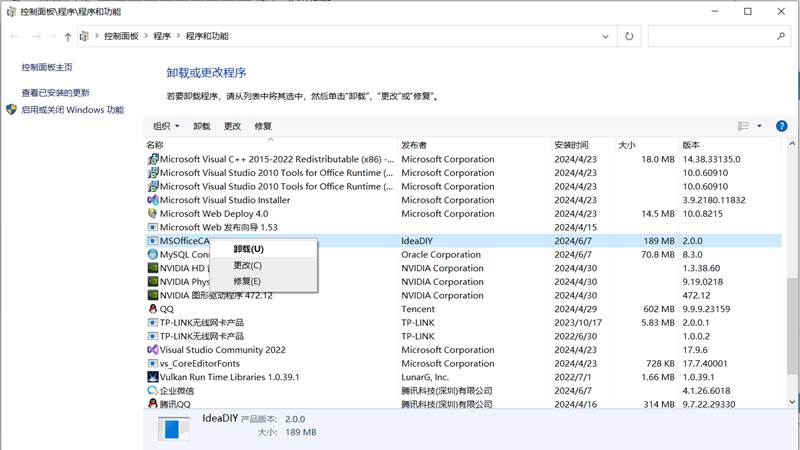The width and height of the screenshot is (800, 450).
Task: Choose 更改(C) in context menu
Action: (x=263, y=265)
